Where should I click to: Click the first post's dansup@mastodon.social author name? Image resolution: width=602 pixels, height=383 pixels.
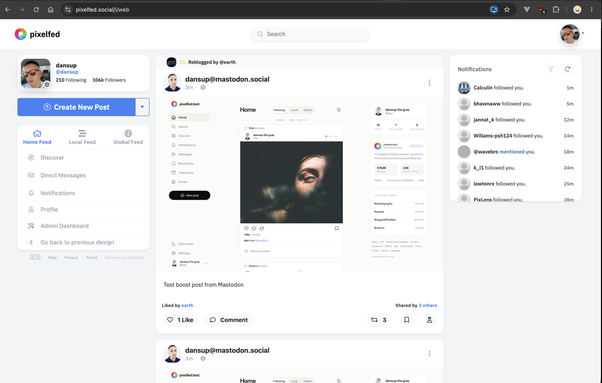point(227,79)
